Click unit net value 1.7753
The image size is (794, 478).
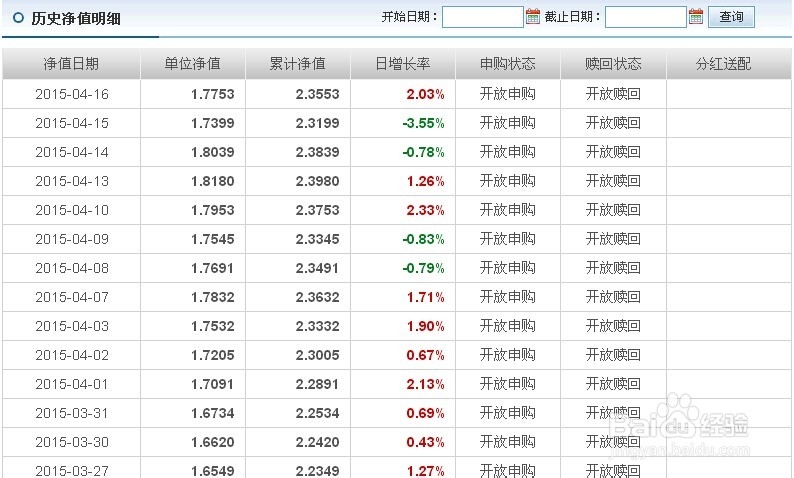coord(213,94)
